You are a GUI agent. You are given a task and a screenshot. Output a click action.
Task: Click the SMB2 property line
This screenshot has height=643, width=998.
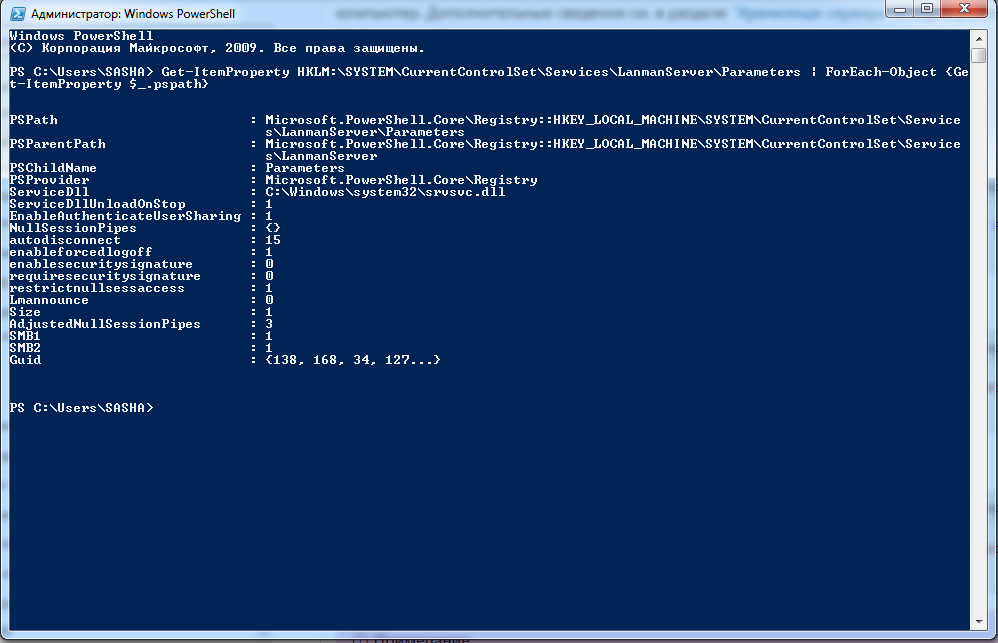coord(26,348)
